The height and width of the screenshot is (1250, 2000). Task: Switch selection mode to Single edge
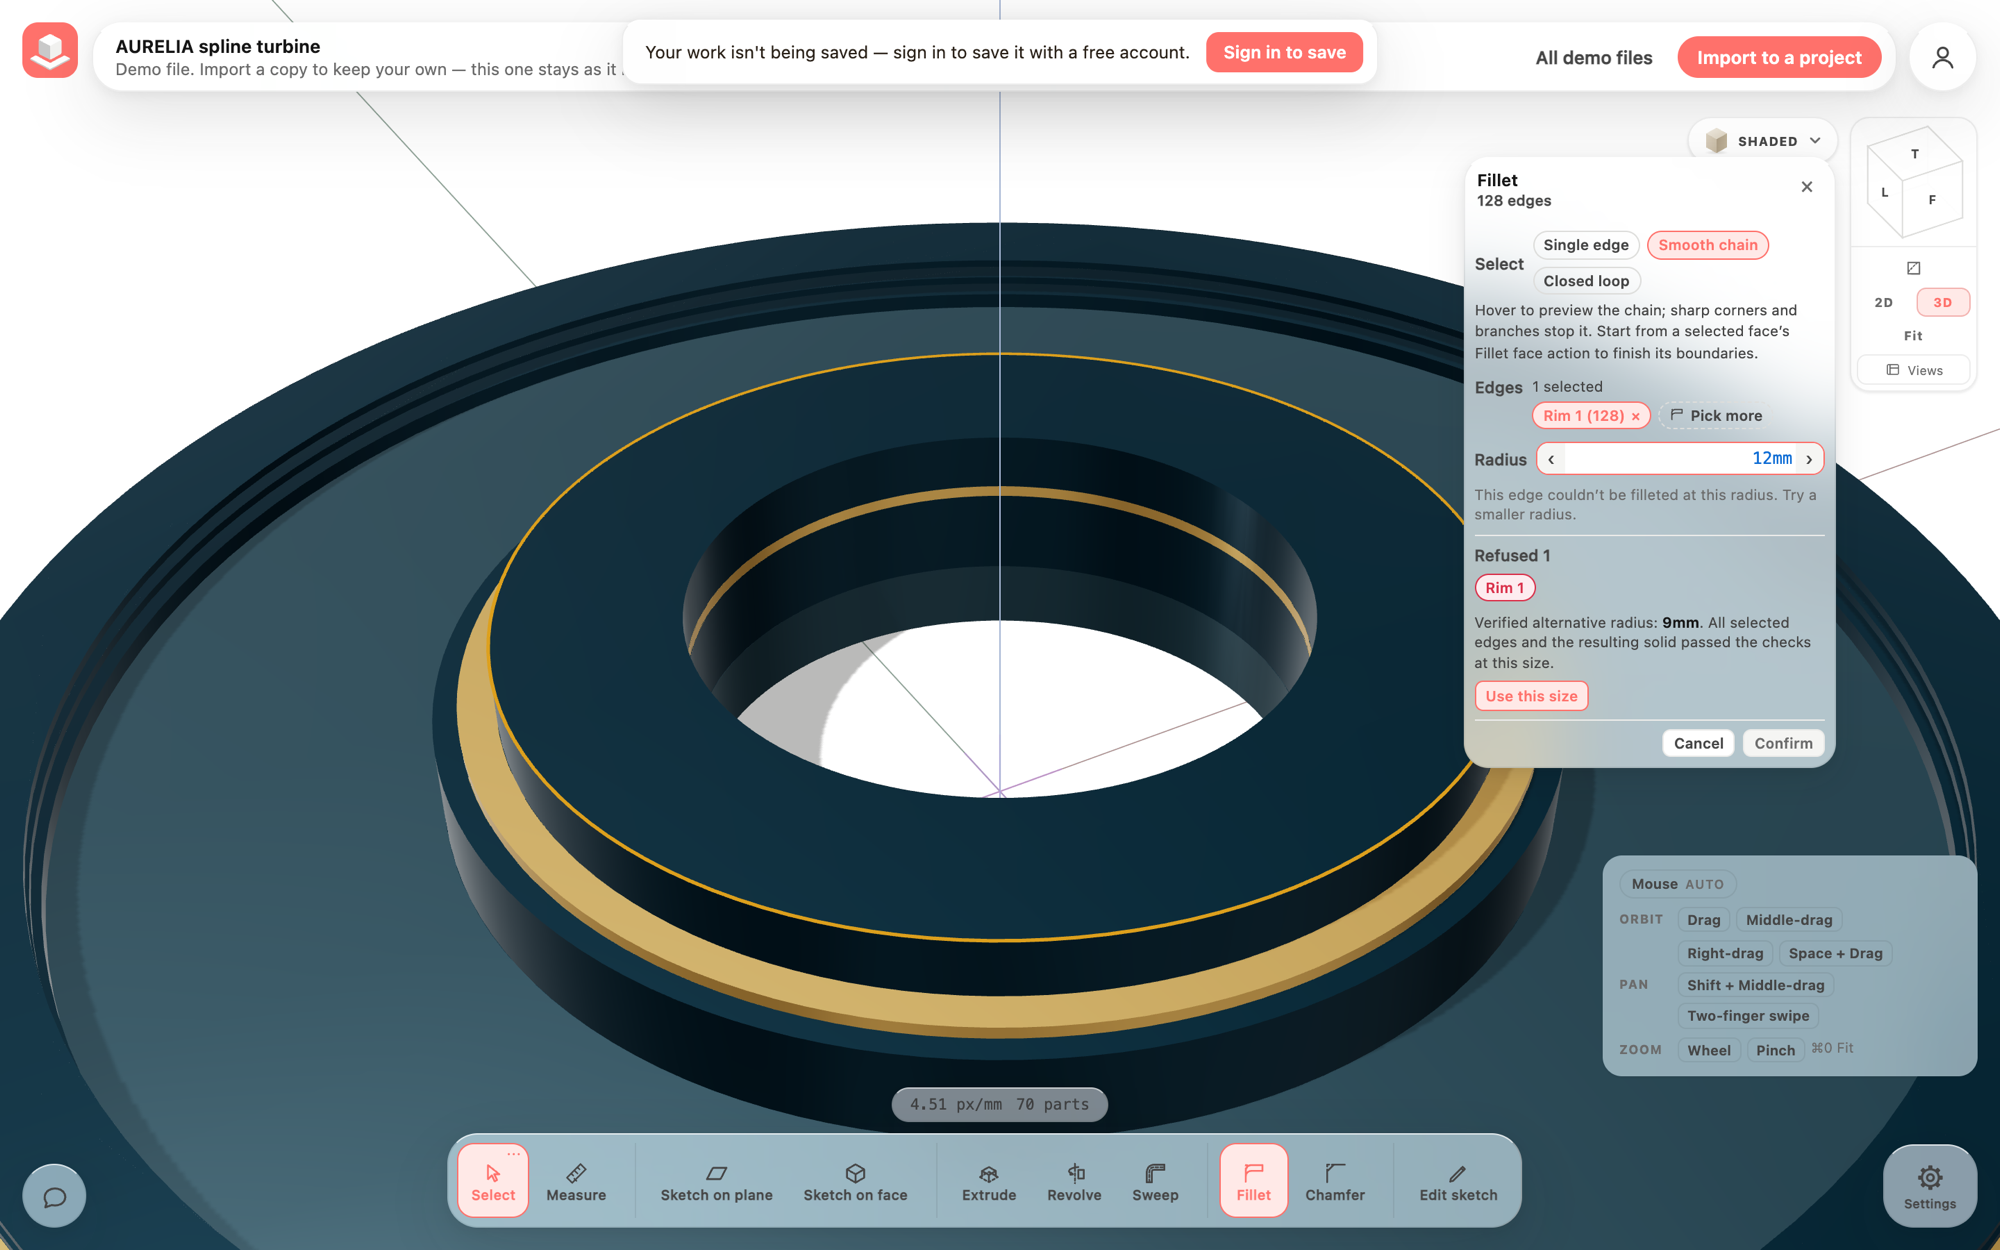[1586, 245]
